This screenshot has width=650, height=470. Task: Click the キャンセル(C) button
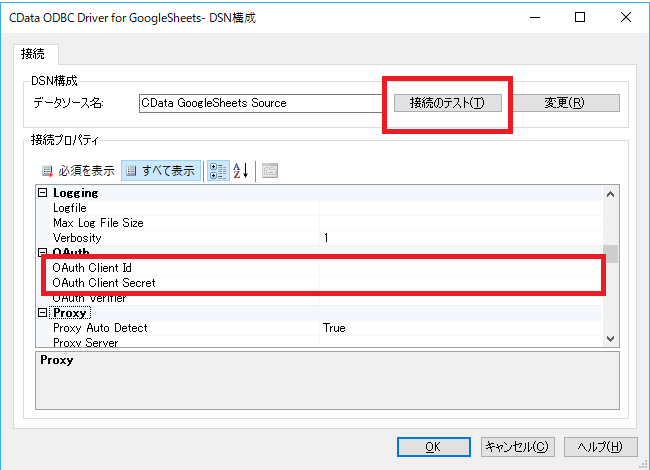517,447
